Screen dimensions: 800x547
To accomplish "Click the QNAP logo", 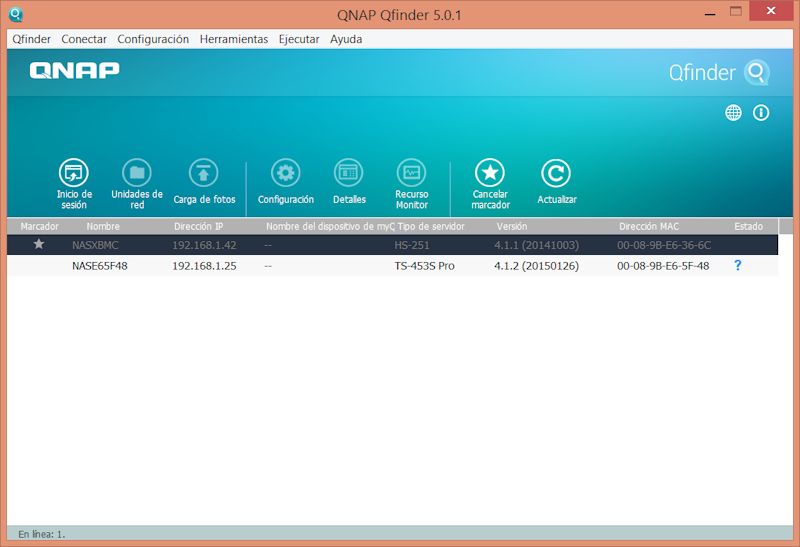I will pos(74,70).
